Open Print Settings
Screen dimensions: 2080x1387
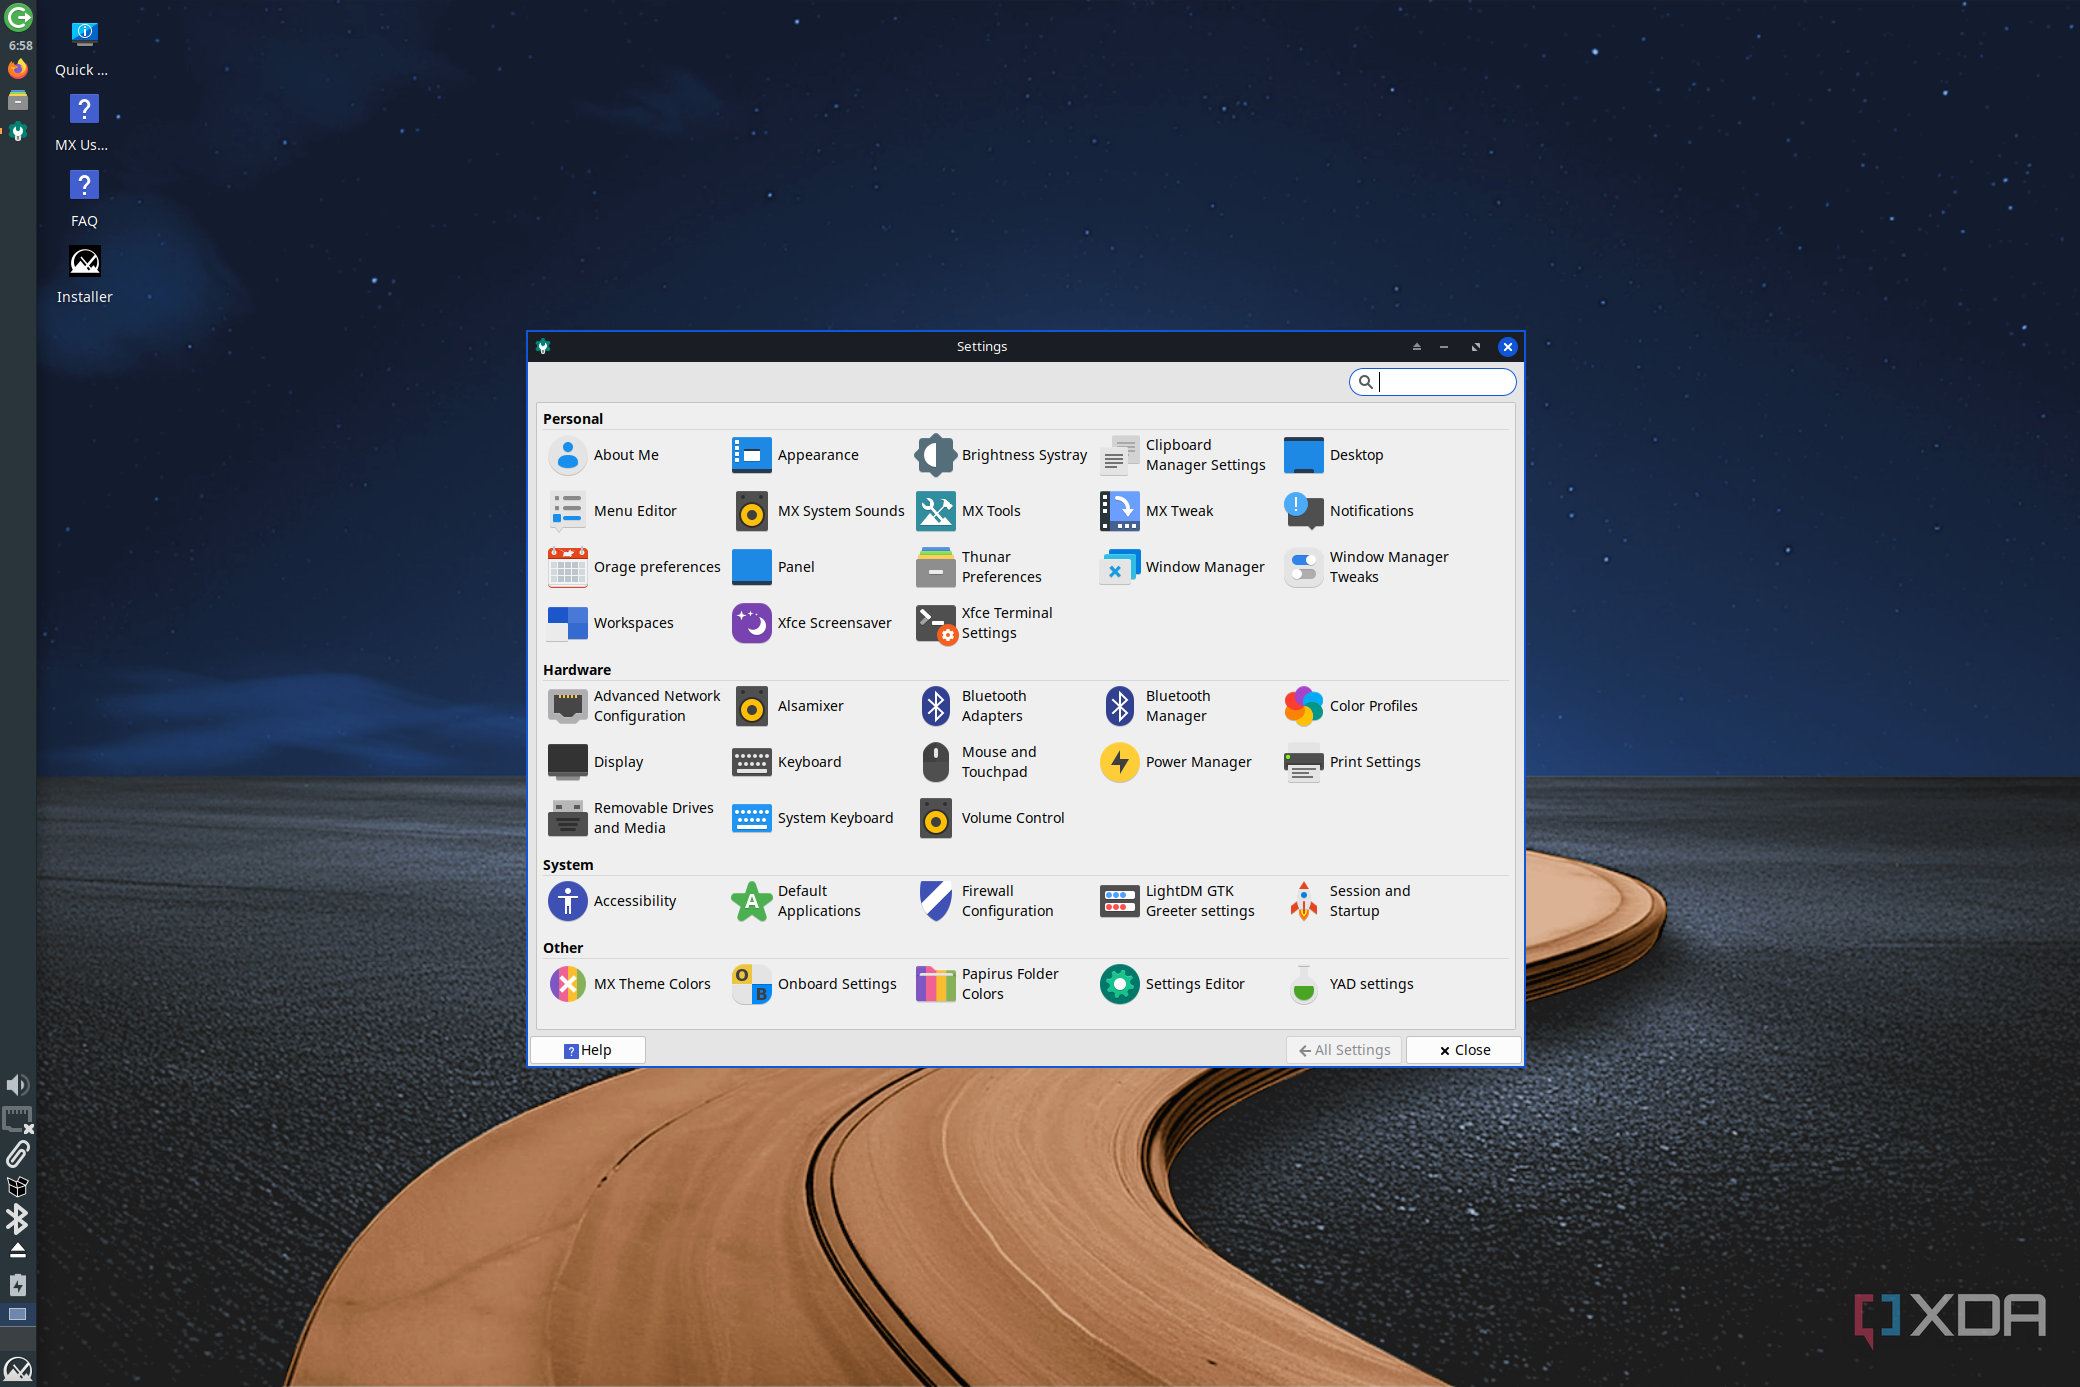[x=1352, y=762]
